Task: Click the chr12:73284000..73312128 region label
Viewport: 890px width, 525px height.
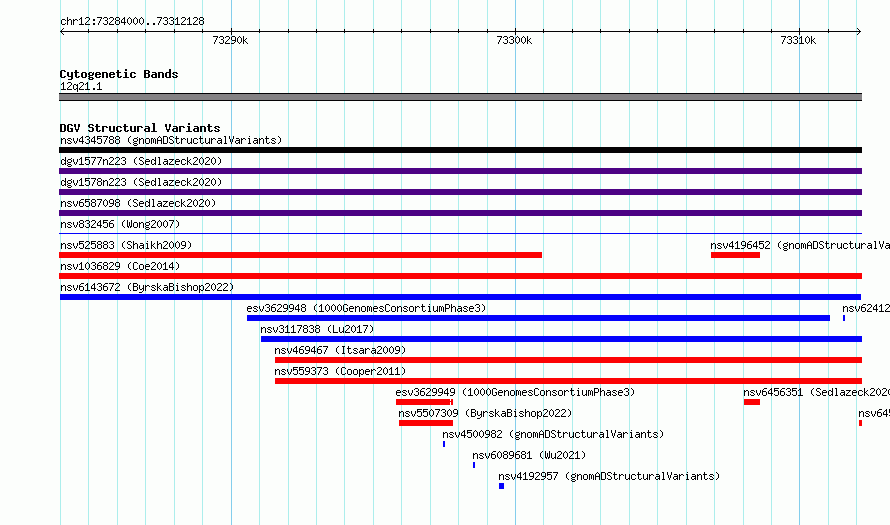Action: [x=132, y=21]
